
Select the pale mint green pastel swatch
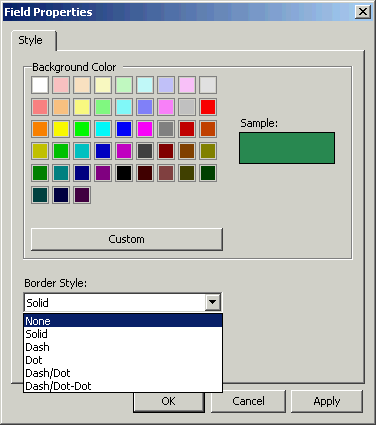point(124,85)
